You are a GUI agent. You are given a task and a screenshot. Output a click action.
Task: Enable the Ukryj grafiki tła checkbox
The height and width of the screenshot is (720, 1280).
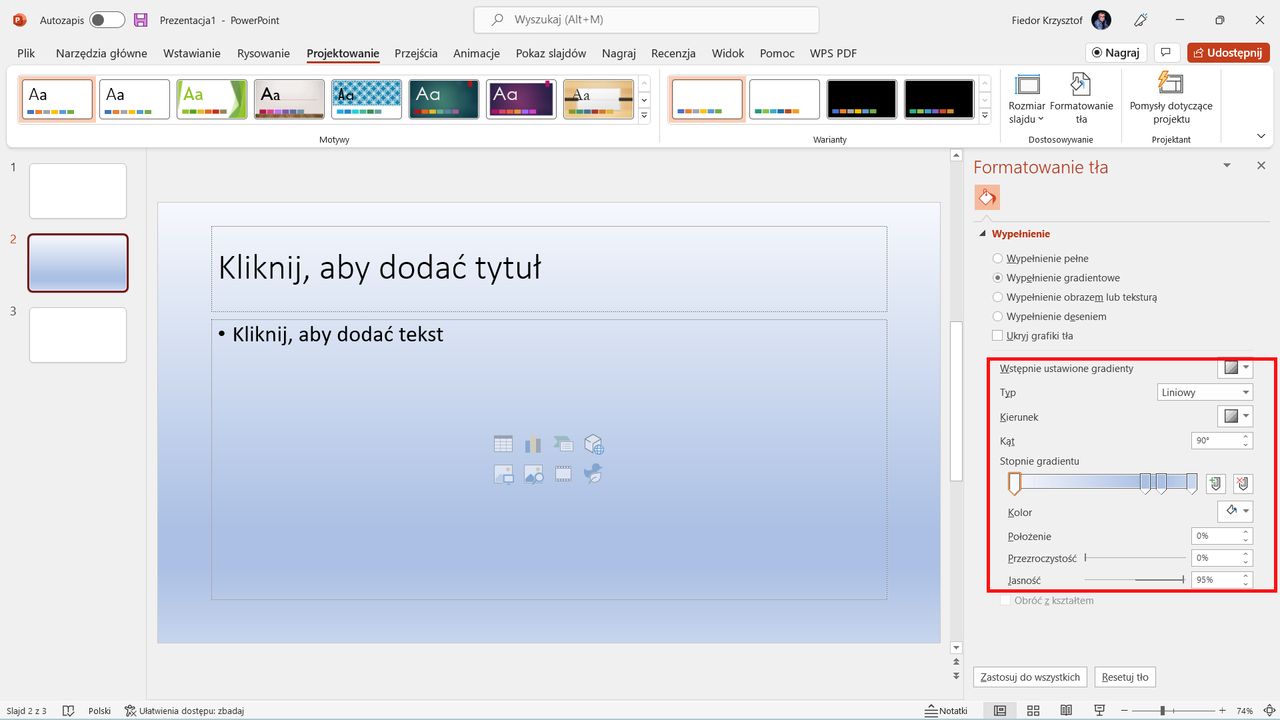[997, 335]
